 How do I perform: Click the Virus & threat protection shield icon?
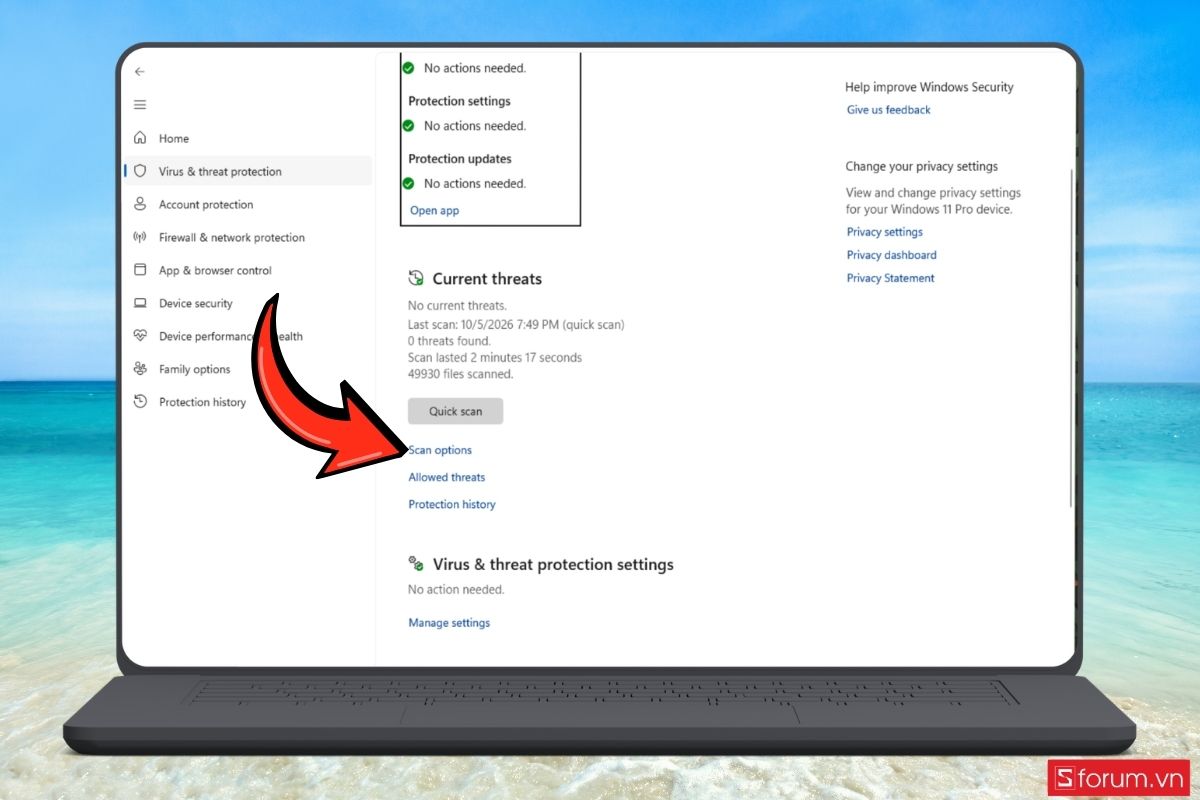(x=140, y=171)
